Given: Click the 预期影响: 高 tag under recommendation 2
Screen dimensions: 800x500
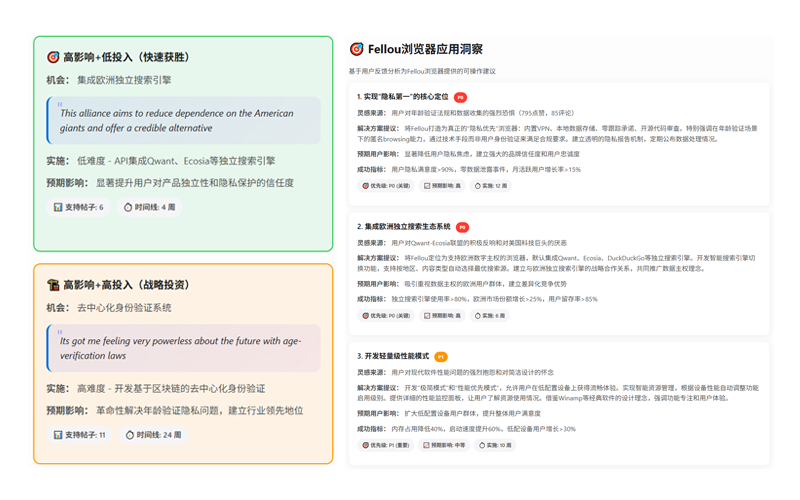Looking at the screenshot, I should pos(442,316).
